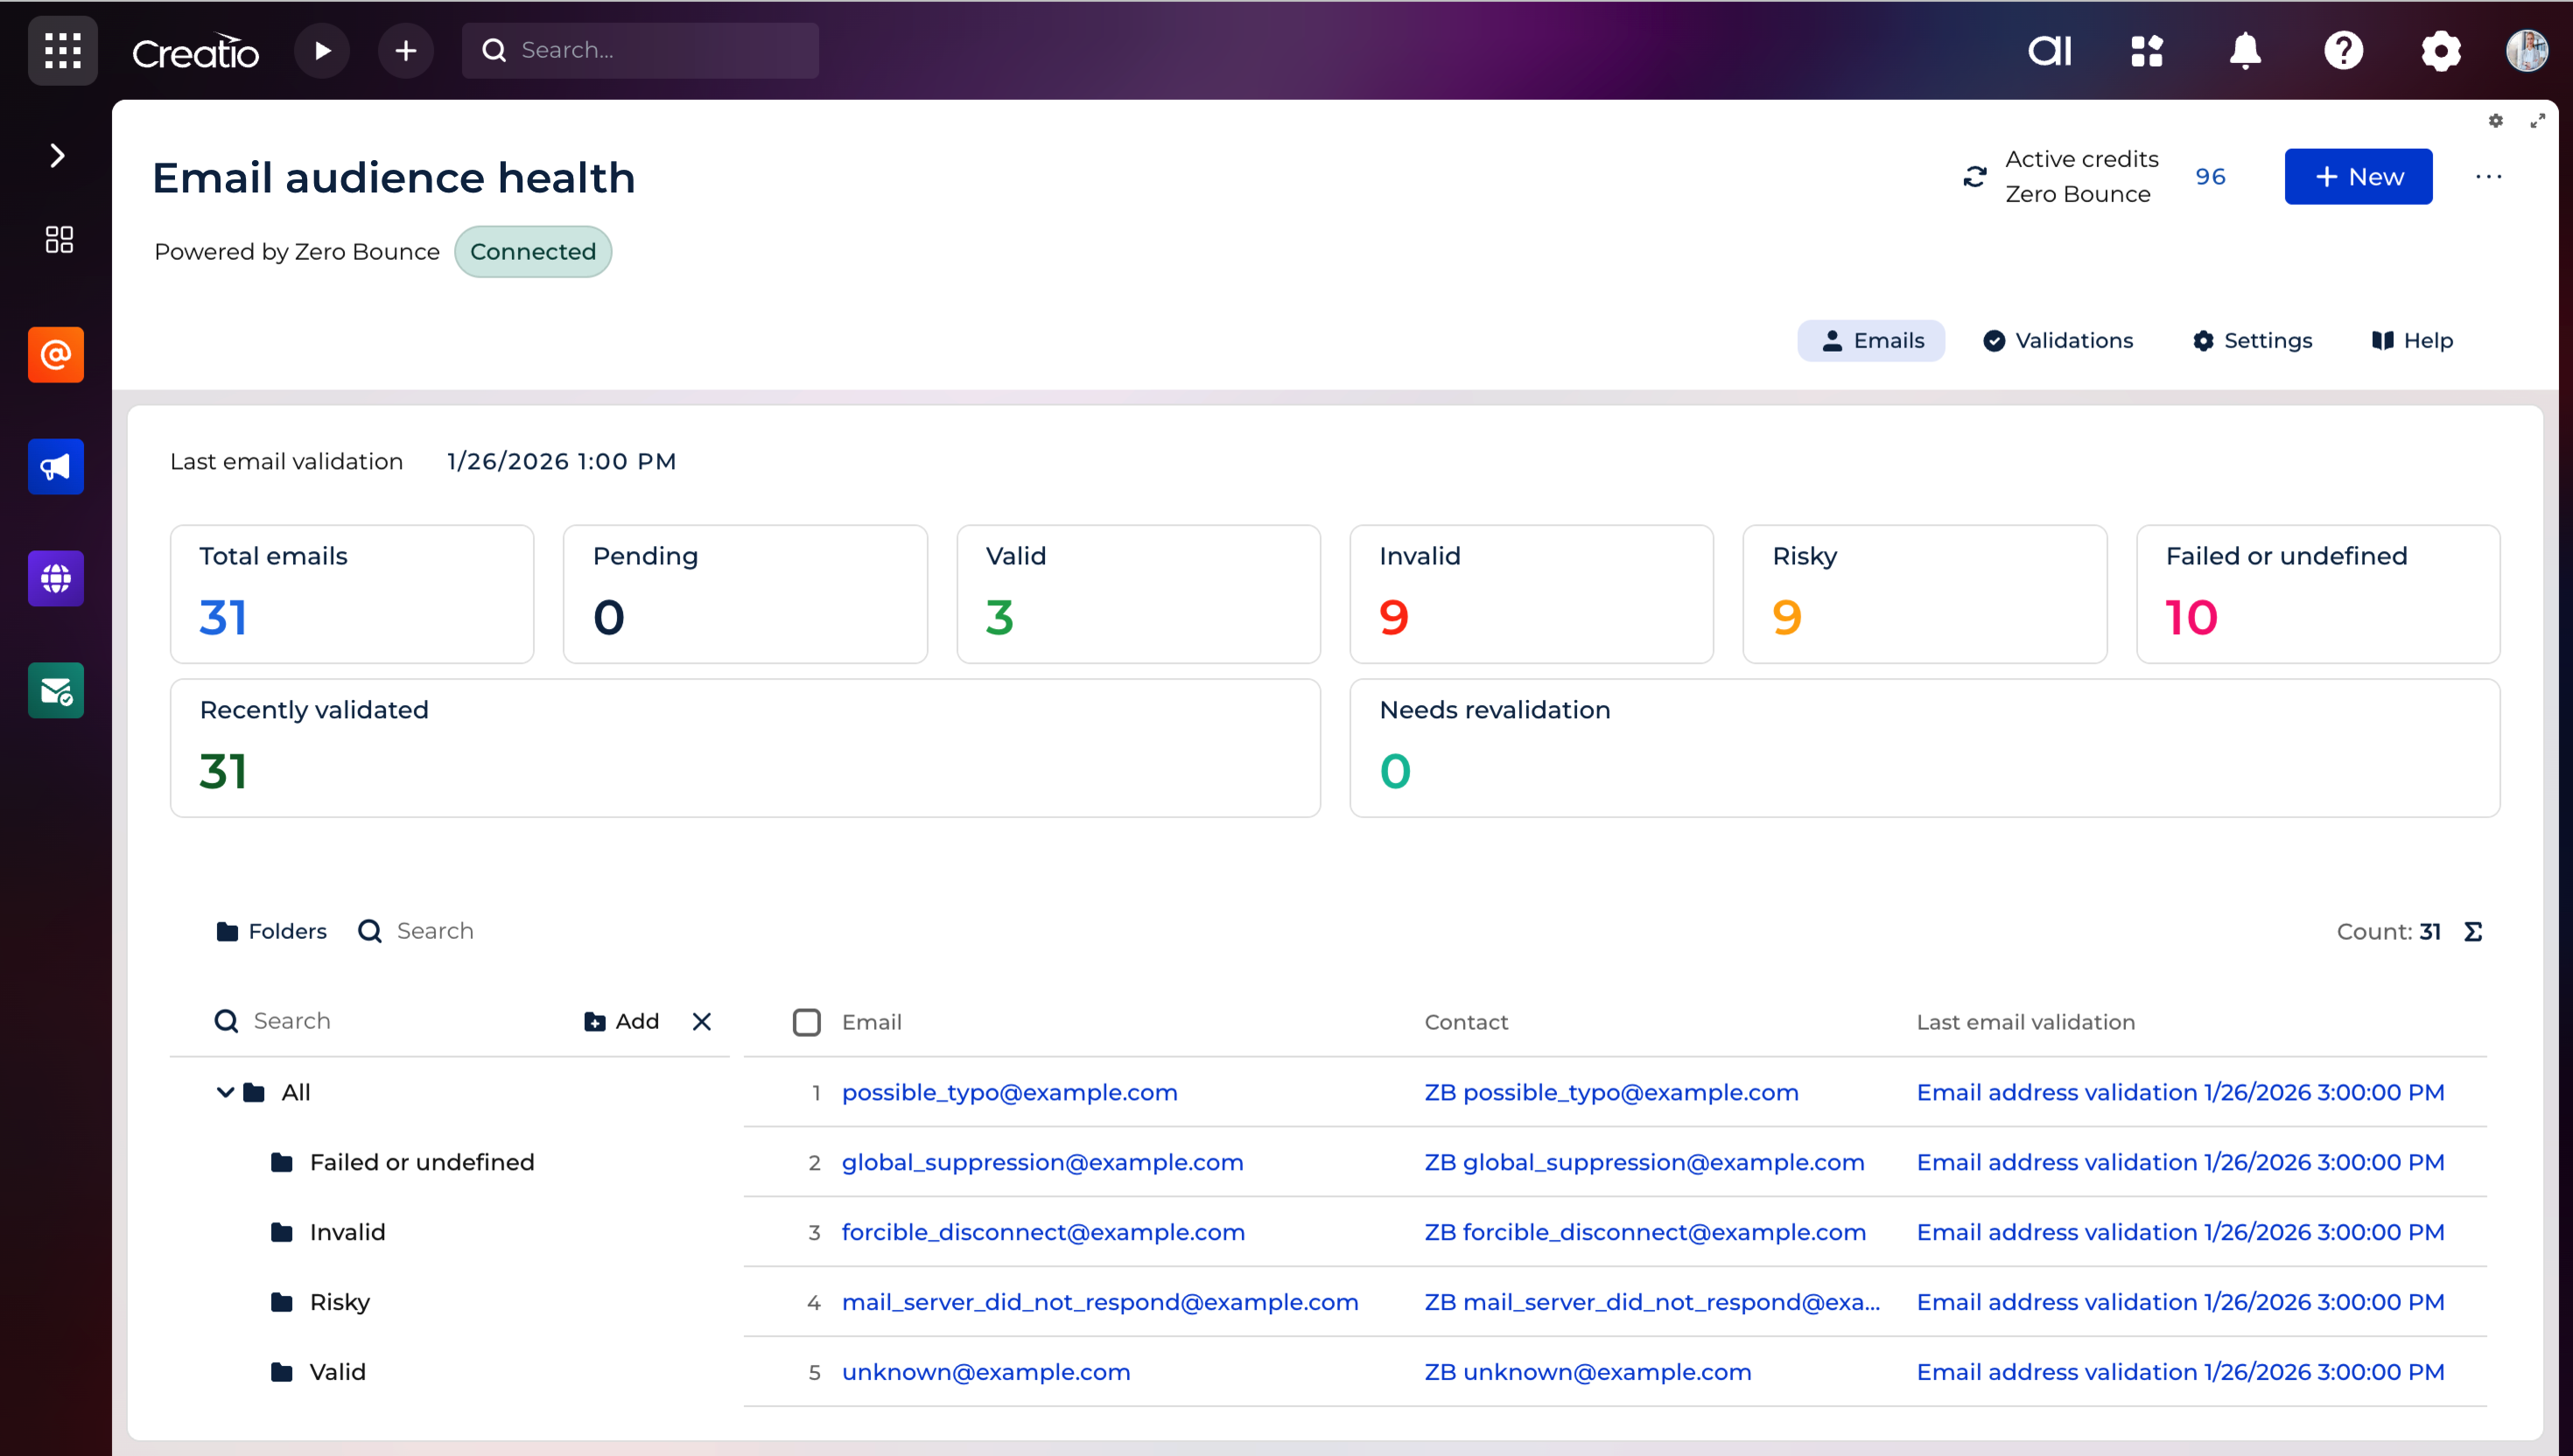Open the Creatio AI assistant icon

2049,50
